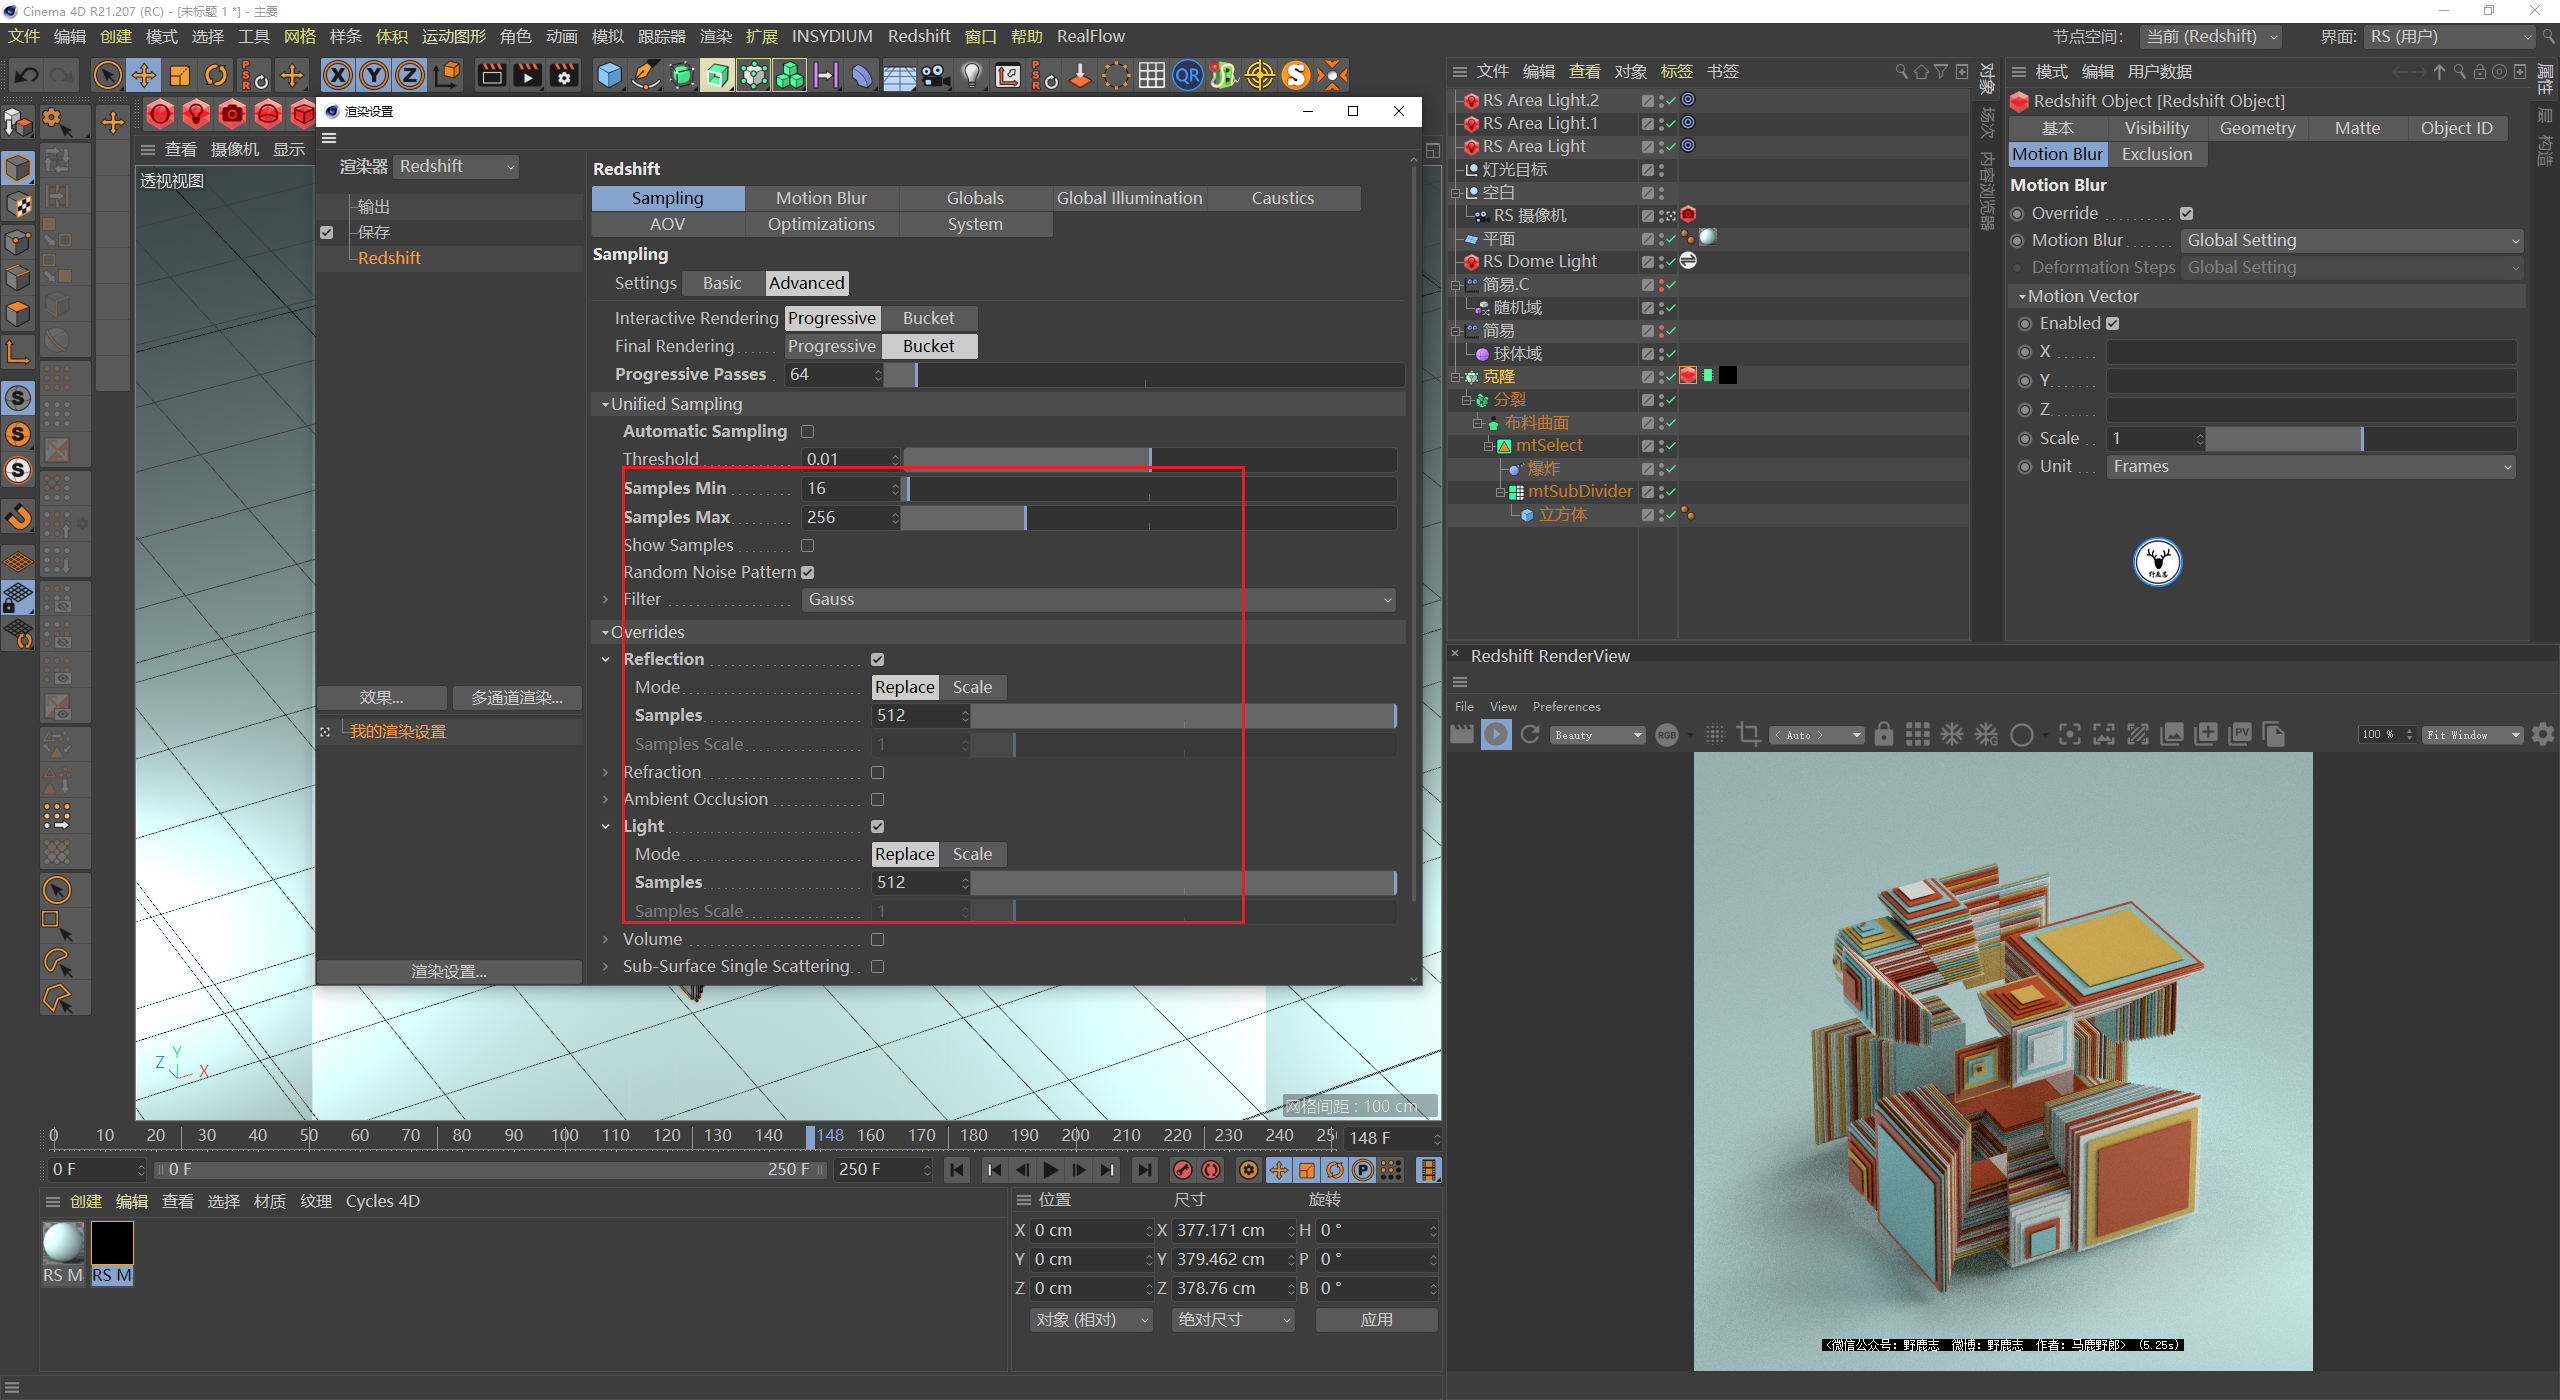The height and width of the screenshot is (1400, 2560).
Task: Toggle Random Noise Pattern checkbox
Action: pyautogui.click(x=807, y=573)
